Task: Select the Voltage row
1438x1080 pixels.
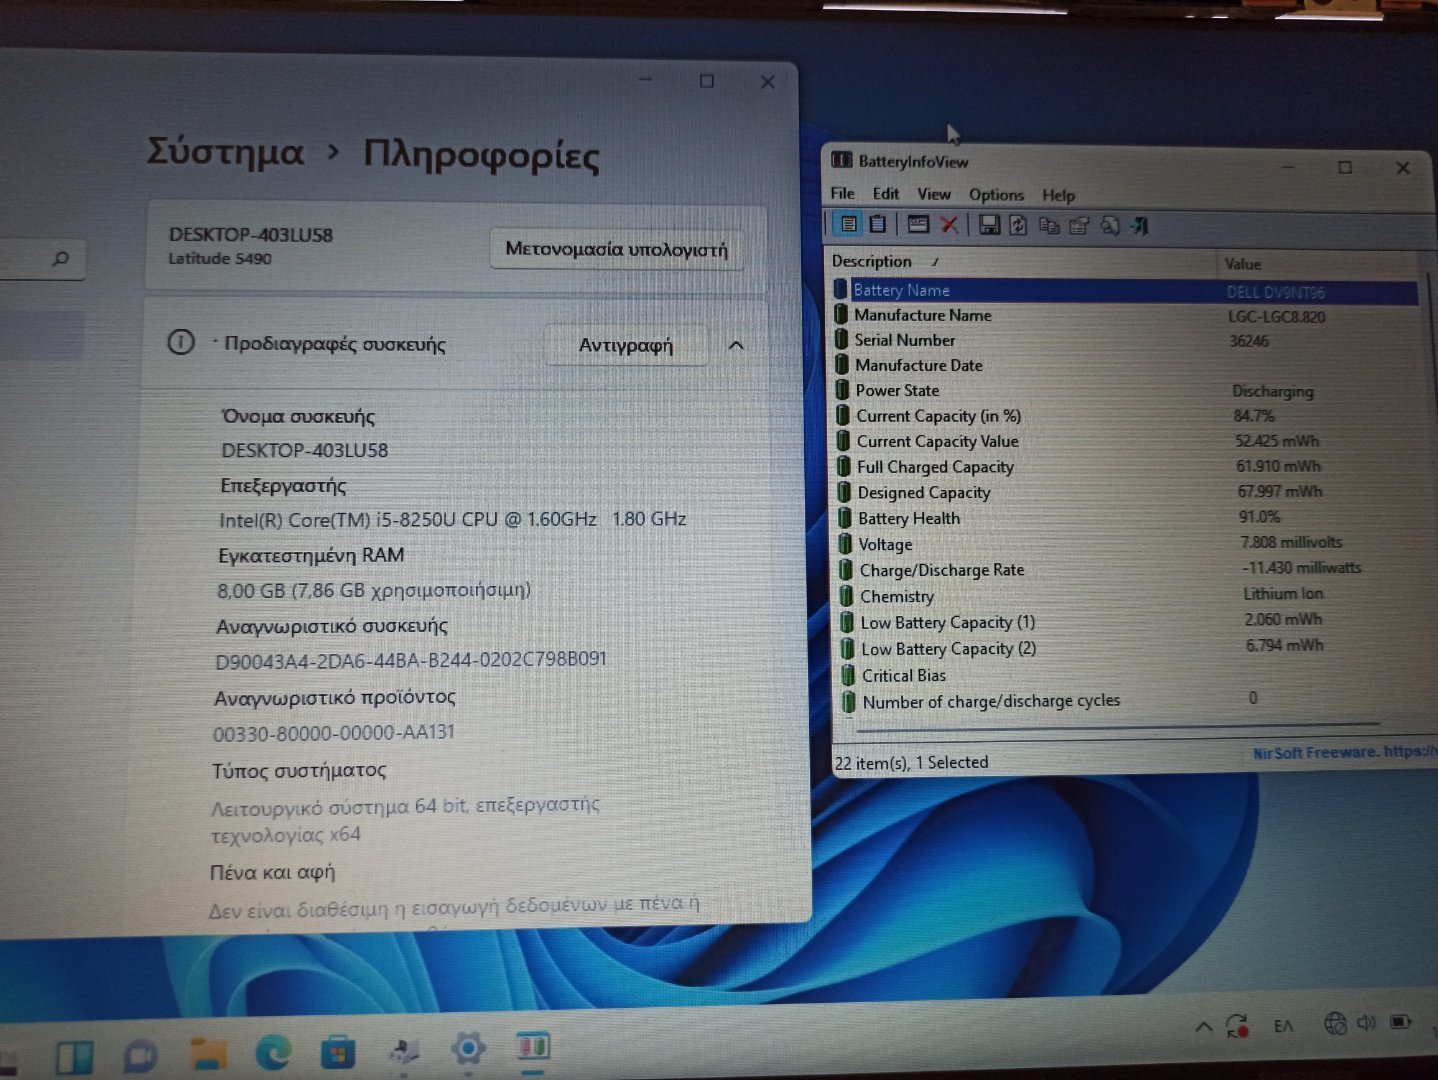Action: pyautogui.click(x=1131, y=543)
